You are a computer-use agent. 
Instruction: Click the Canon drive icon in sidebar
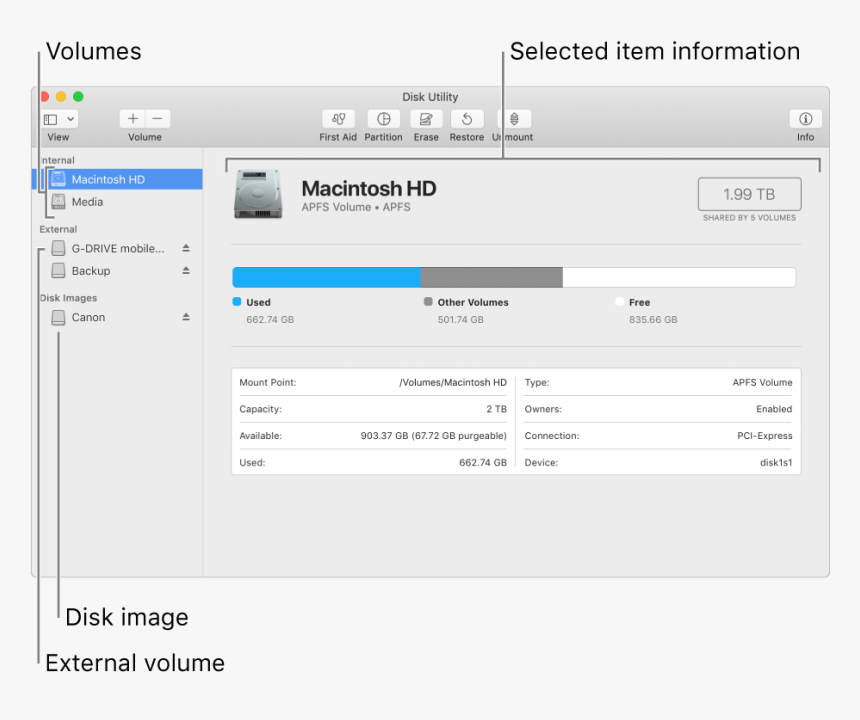tap(58, 318)
